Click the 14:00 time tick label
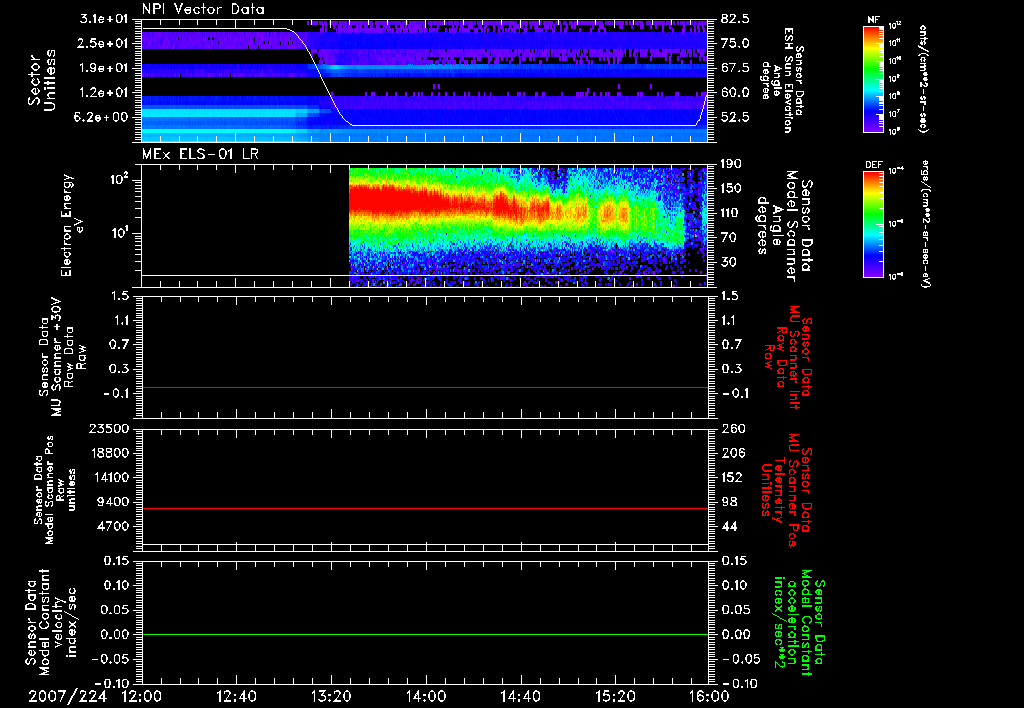The width and height of the screenshot is (1024, 708). [426, 697]
